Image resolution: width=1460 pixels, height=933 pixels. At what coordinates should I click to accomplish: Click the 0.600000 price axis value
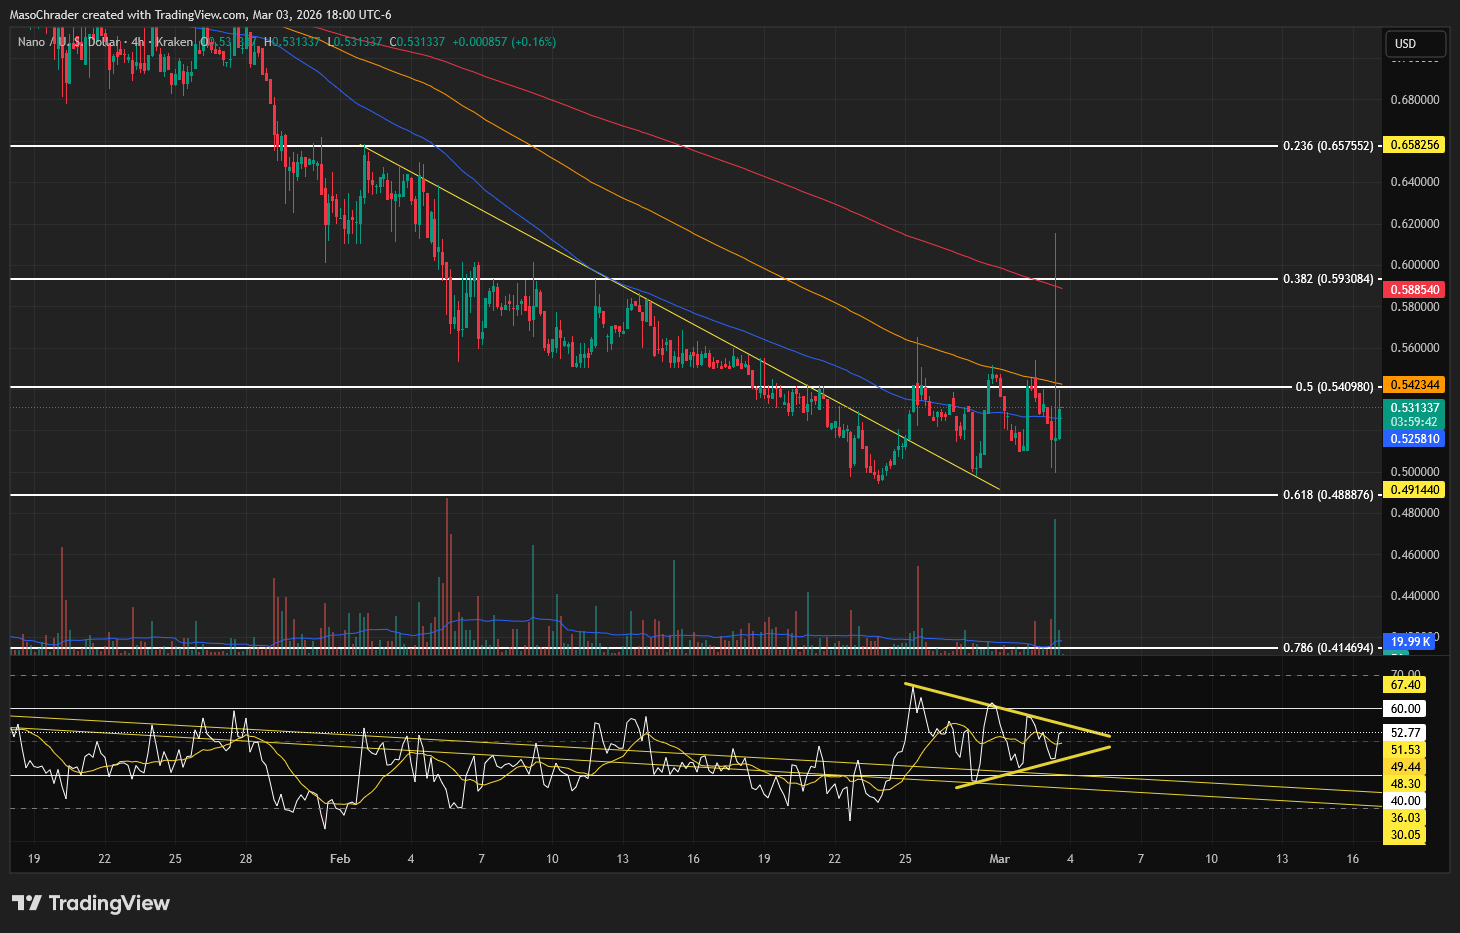click(x=1414, y=265)
